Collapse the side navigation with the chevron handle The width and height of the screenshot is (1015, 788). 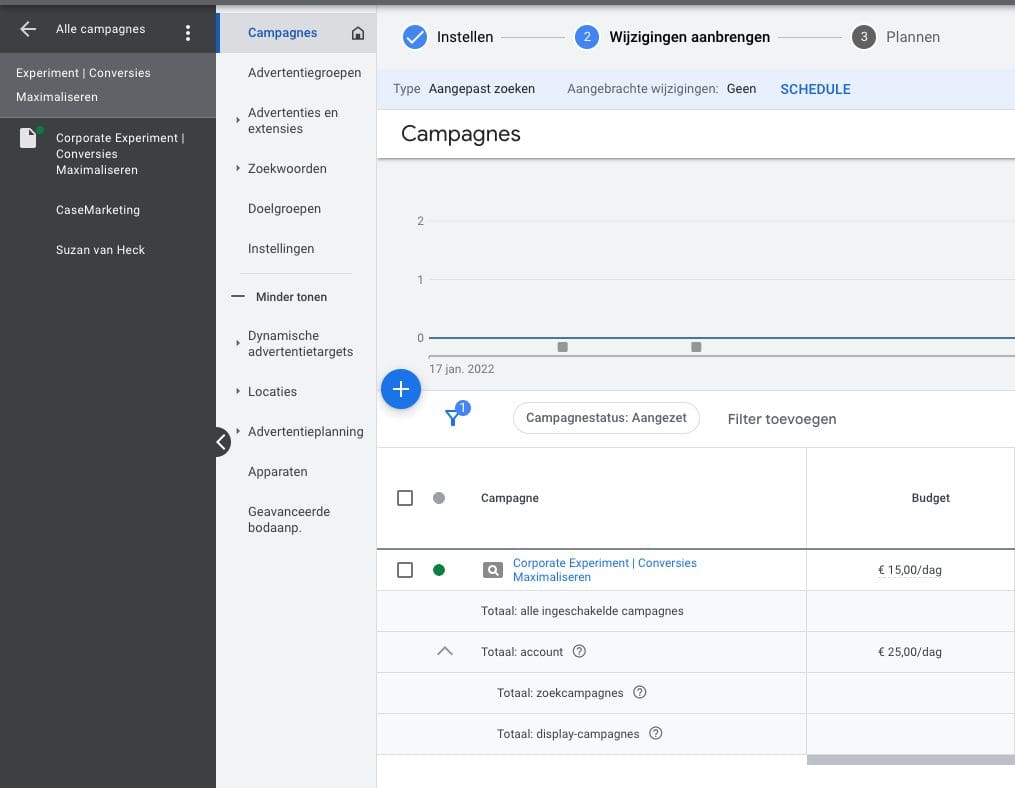222,442
